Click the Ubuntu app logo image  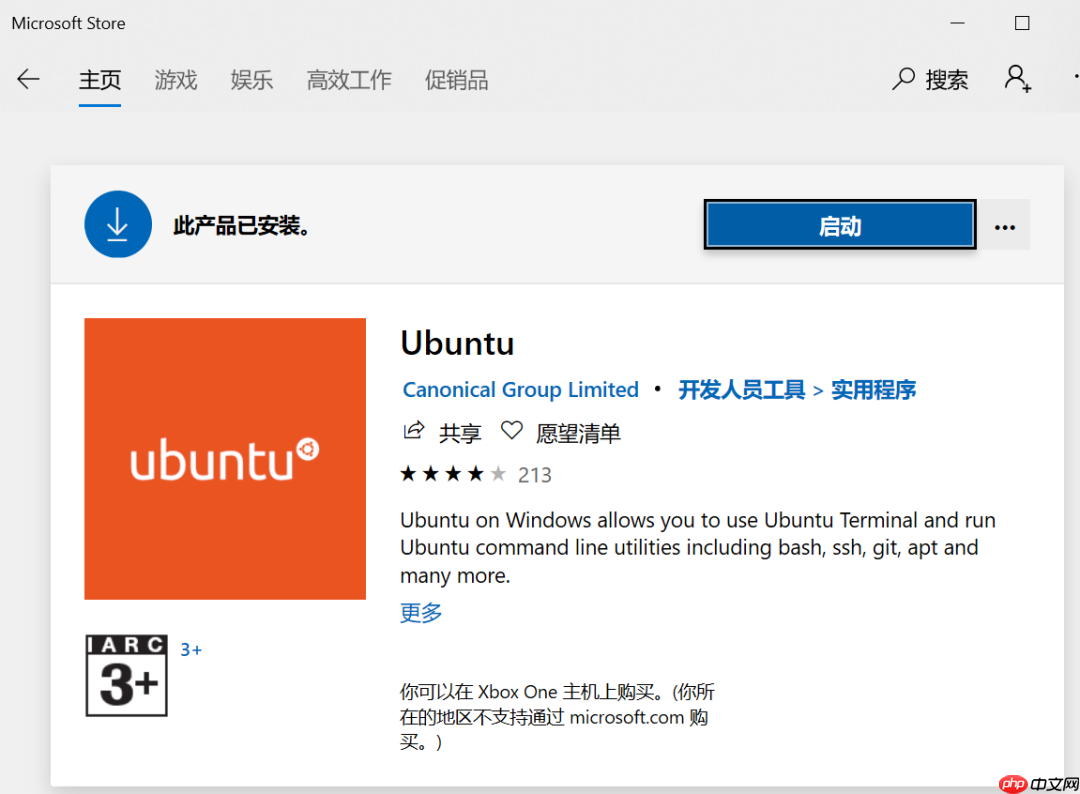pos(224,458)
